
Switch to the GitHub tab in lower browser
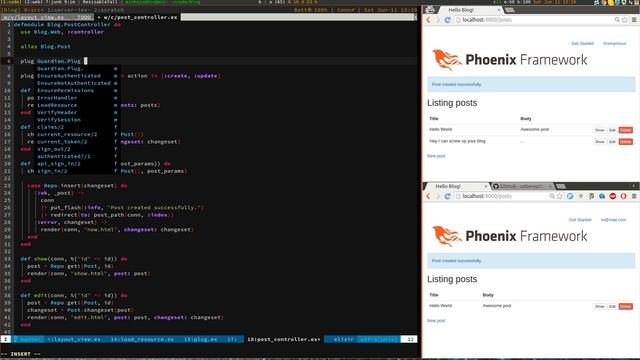(x=521, y=186)
